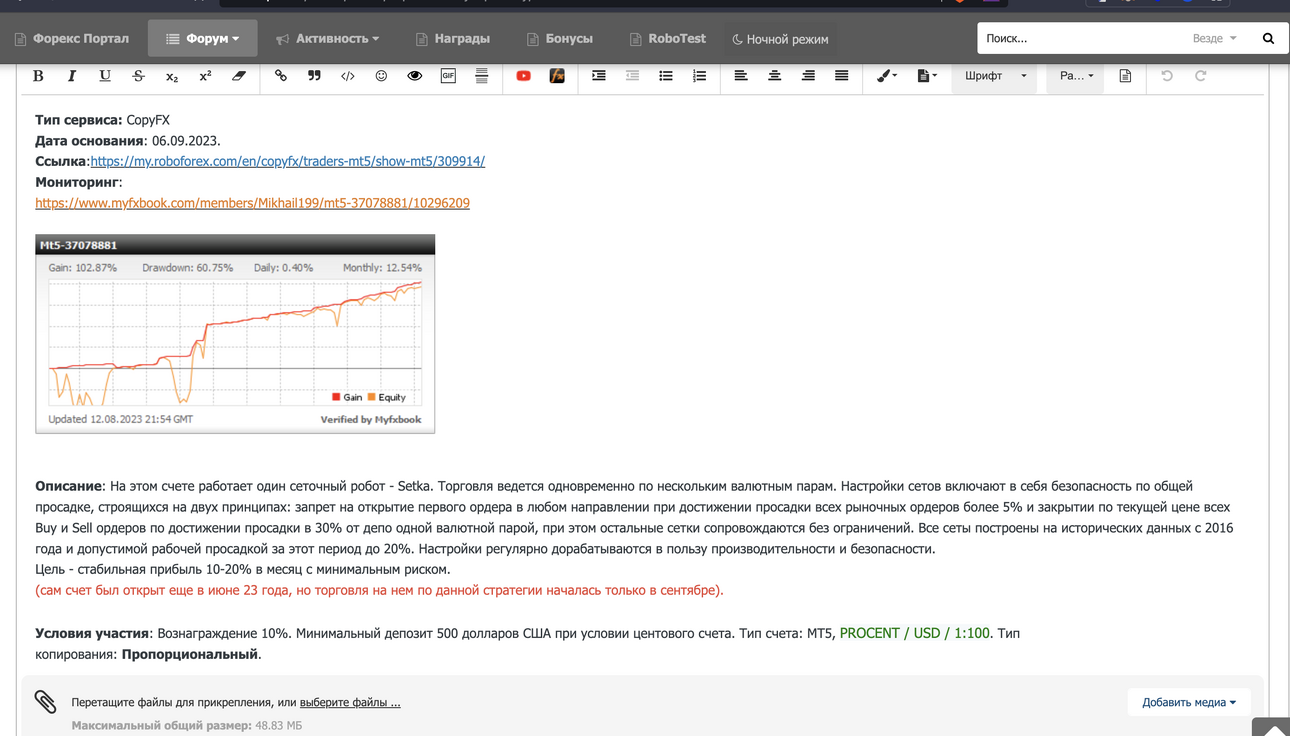Viewport: 1290px width, 736px height.
Task: Apply superscript formatting
Action: (205, 76)
